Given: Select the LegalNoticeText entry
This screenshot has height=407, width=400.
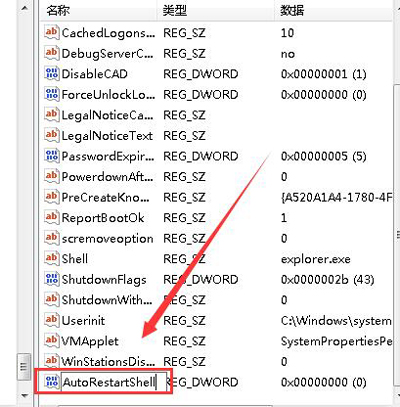Looking at the screenshot, I should coord(107,136).
